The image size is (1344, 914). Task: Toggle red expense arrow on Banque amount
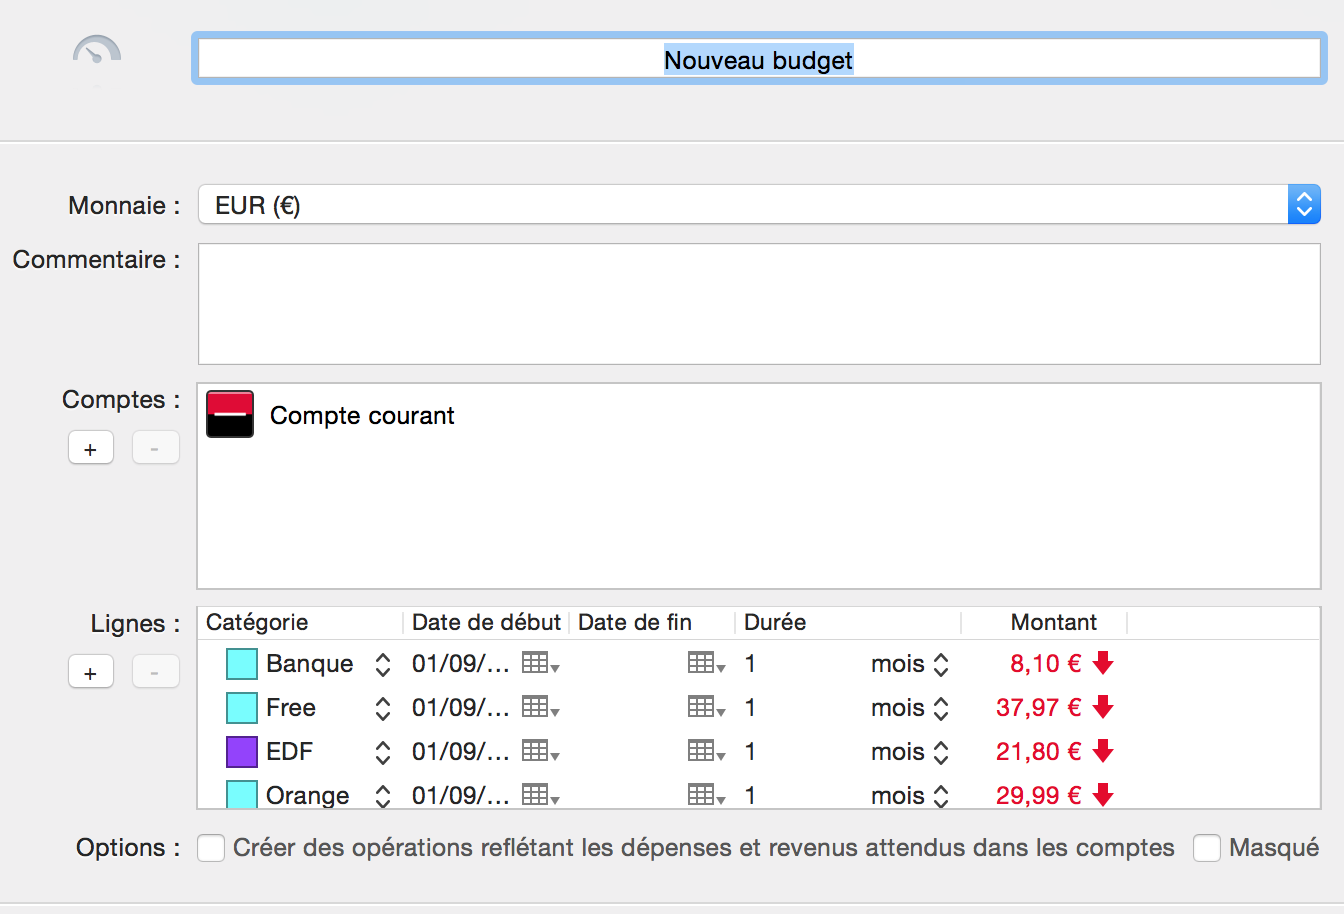1103,663
